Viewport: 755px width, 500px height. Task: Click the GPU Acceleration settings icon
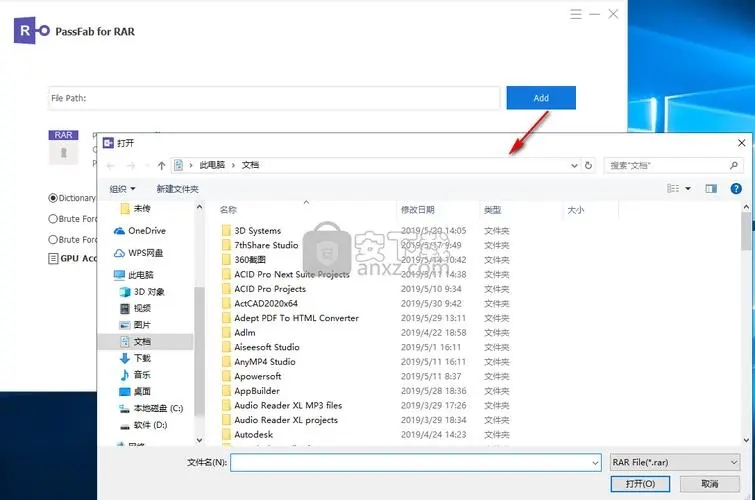click(x=53, y=259)
